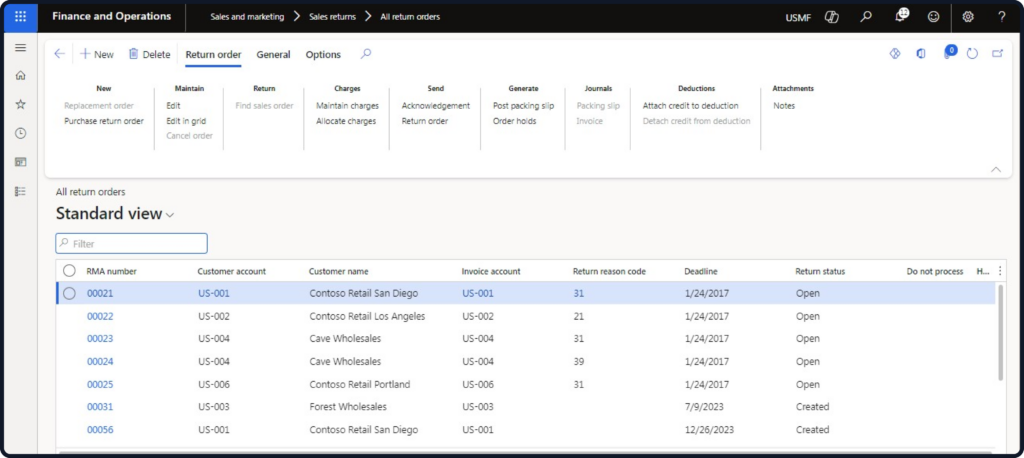Click the action pane search magnifier
1024x458 pixels.
(366, 54)
